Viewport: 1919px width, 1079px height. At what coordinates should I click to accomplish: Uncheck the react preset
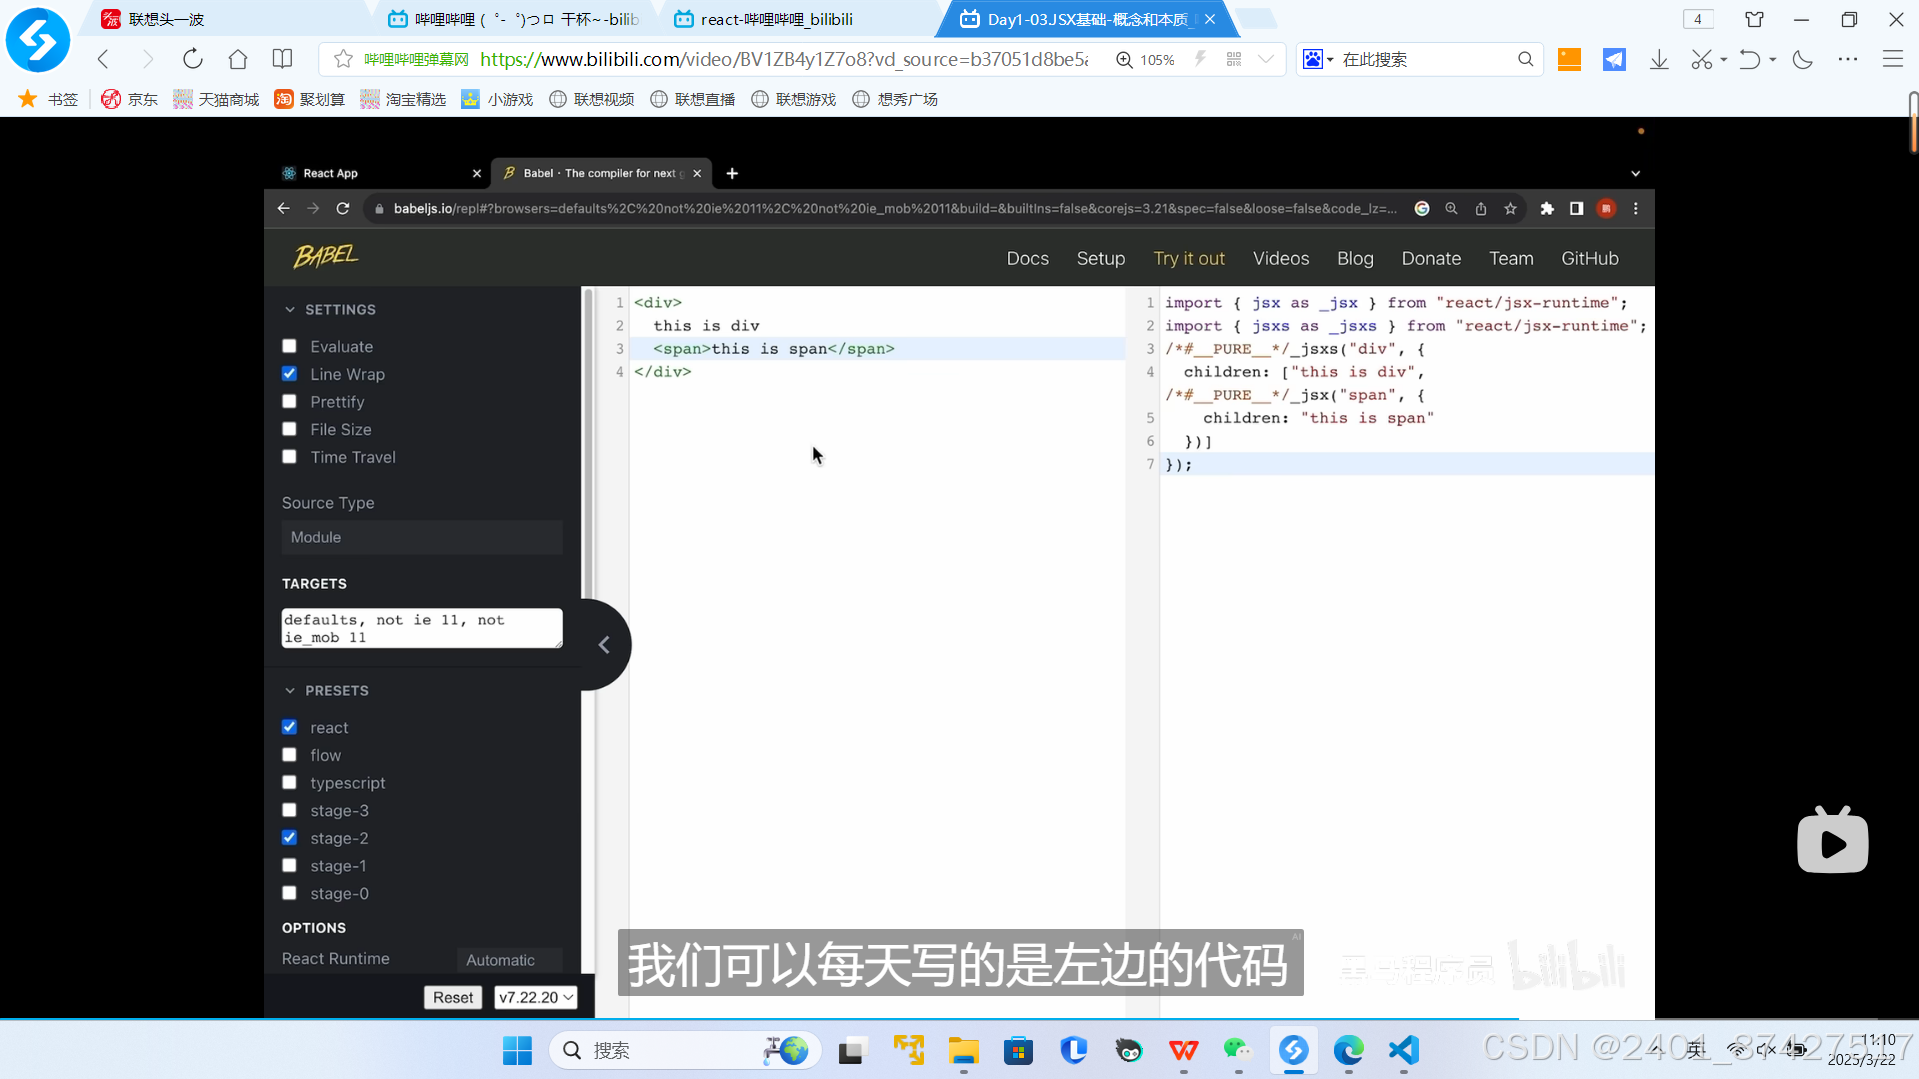pyautogui.click(x=289, y=727)
